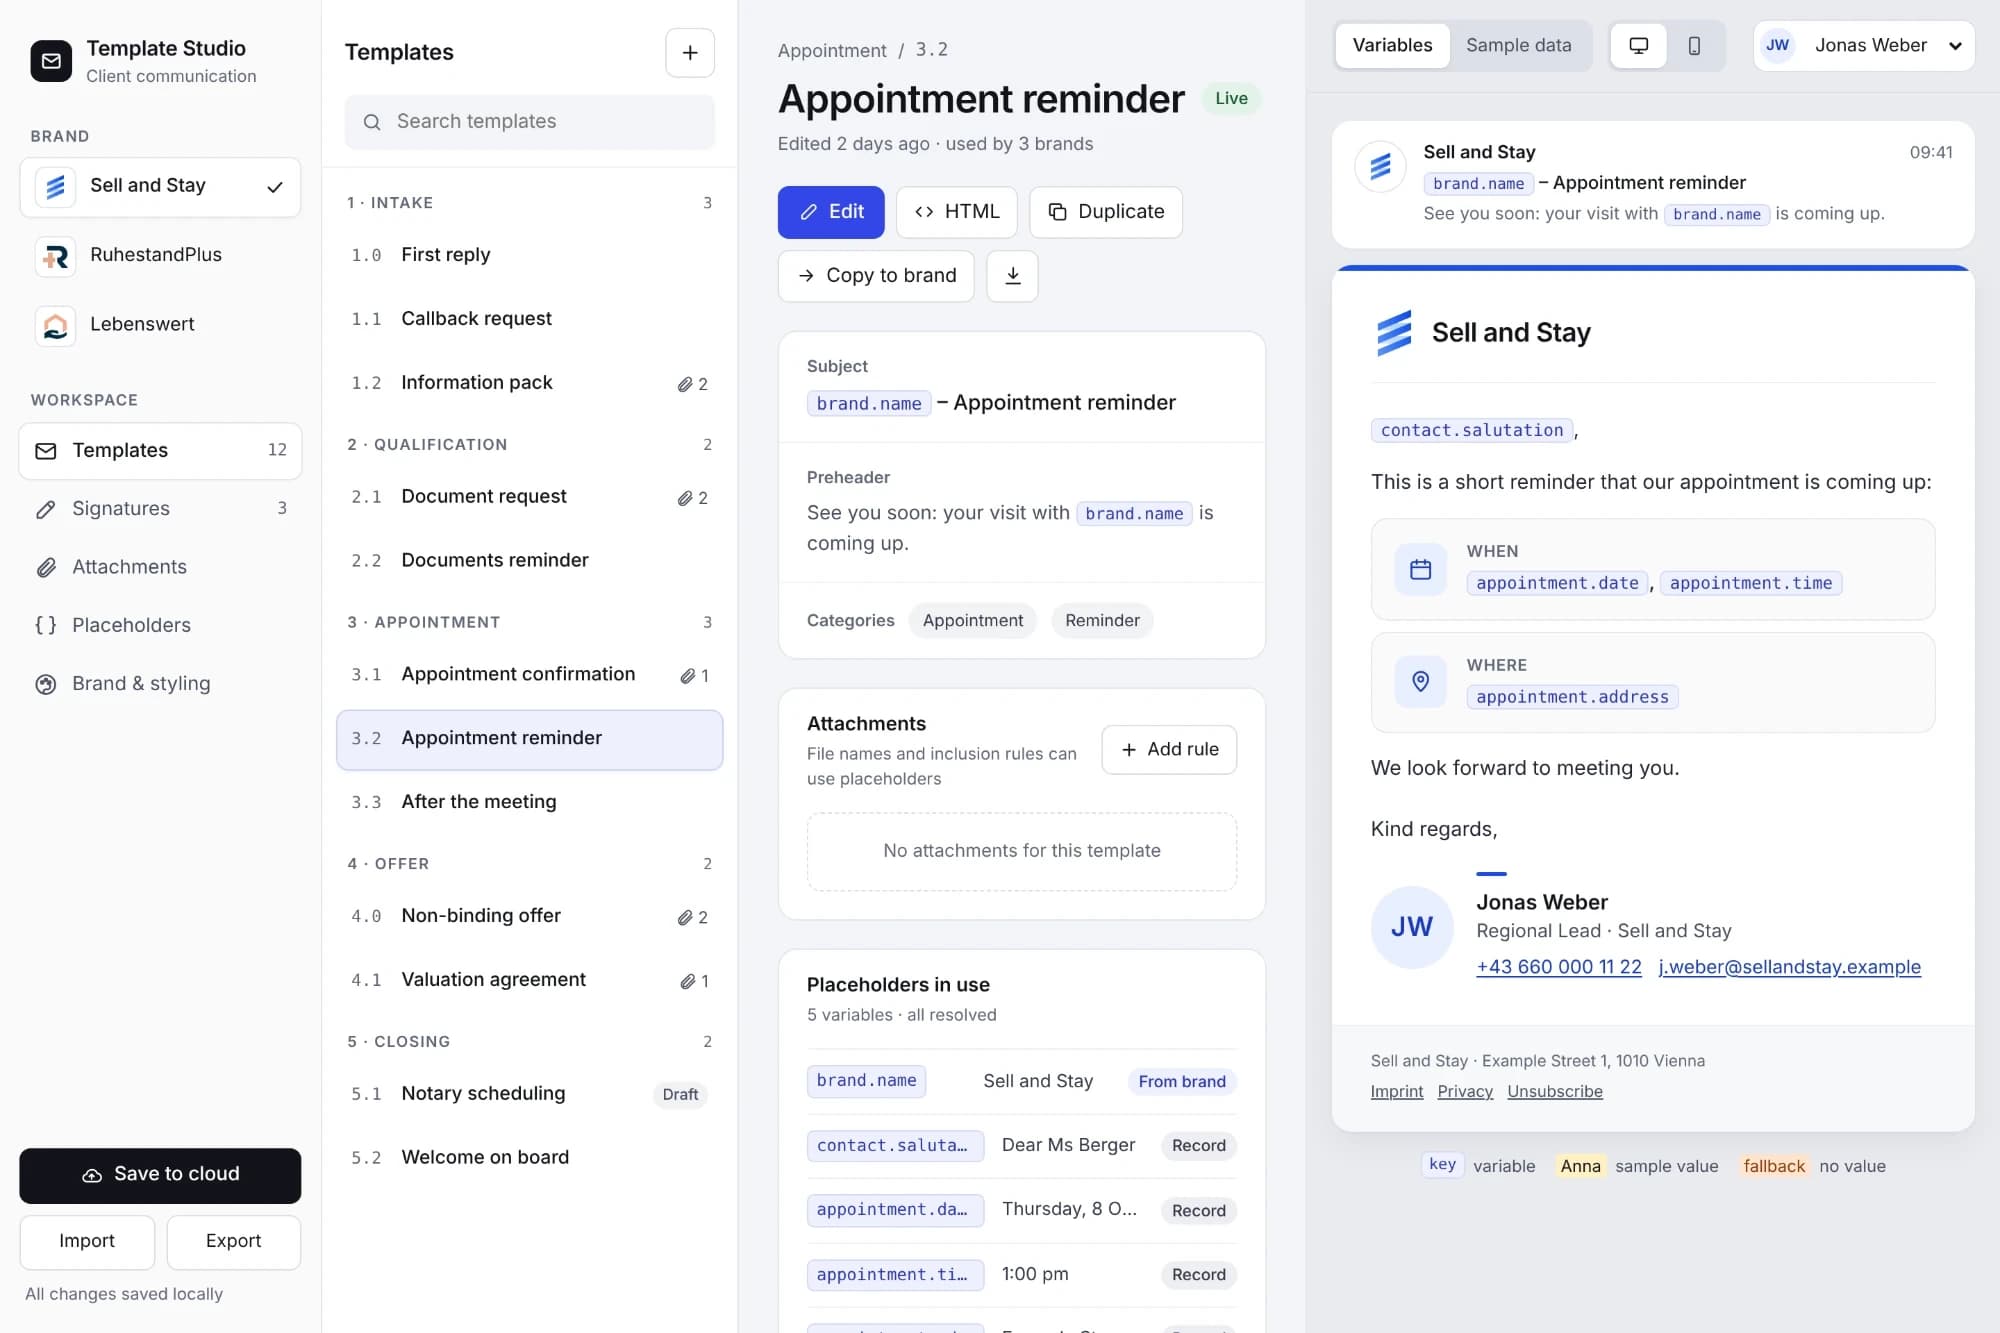Click the location pin icon in WHERE card
The image size is (2000, 1333).
(x=1420, y=682)
